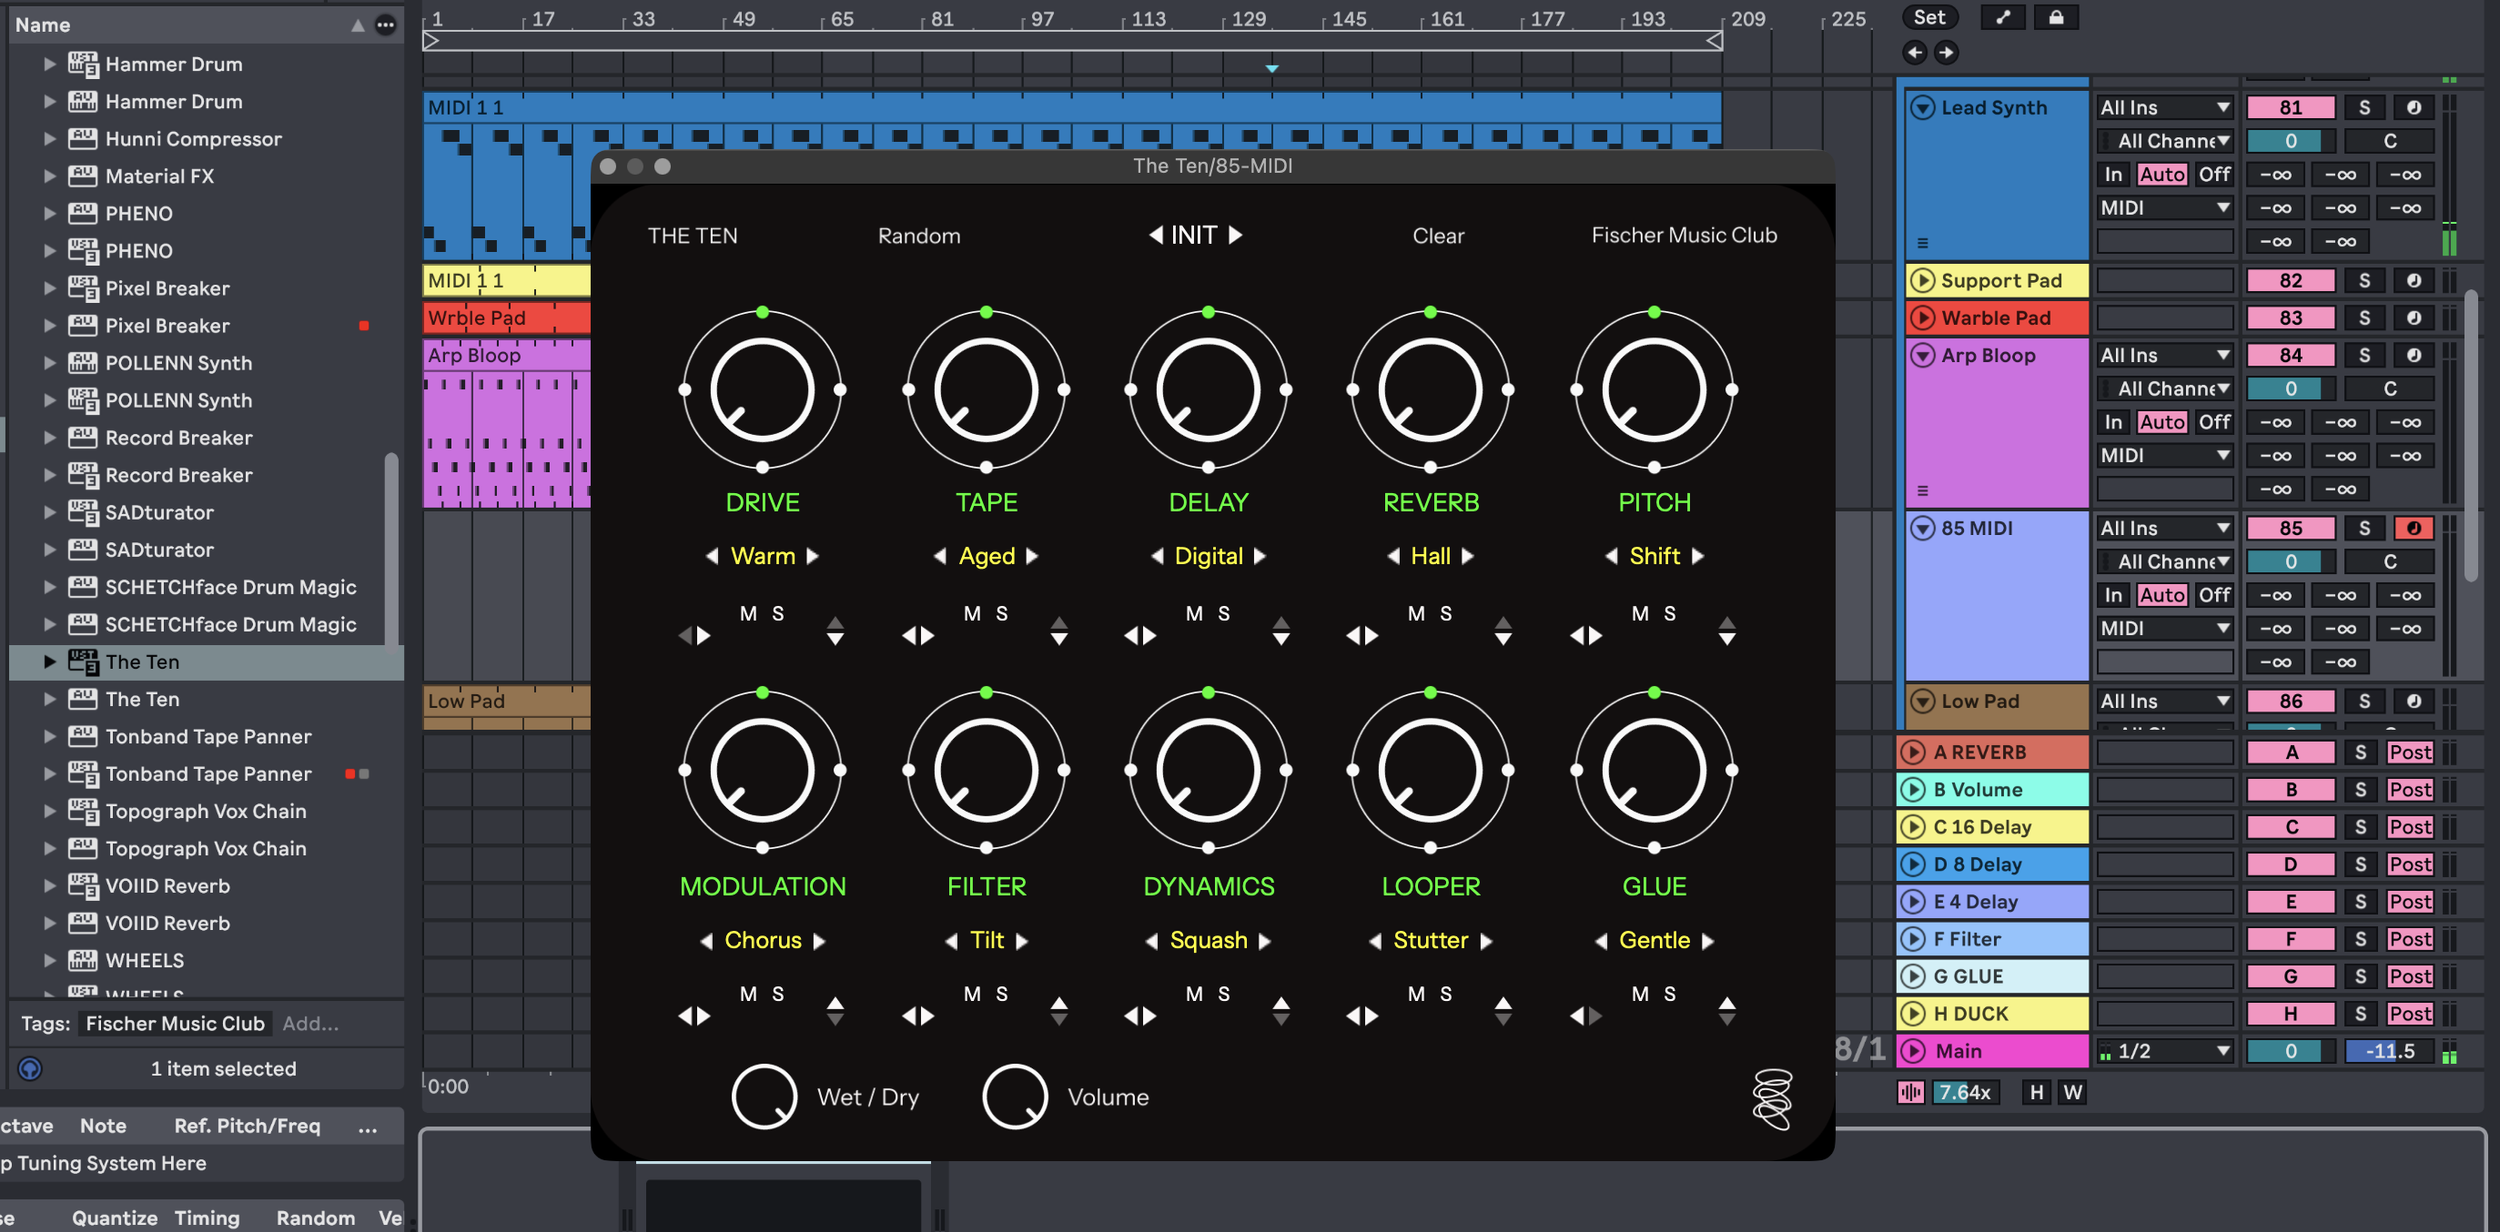This screenshot has height=1232, width=2500.
Task: Expand the VOIID Reverb first entry
Action: [x=49, y=886]
